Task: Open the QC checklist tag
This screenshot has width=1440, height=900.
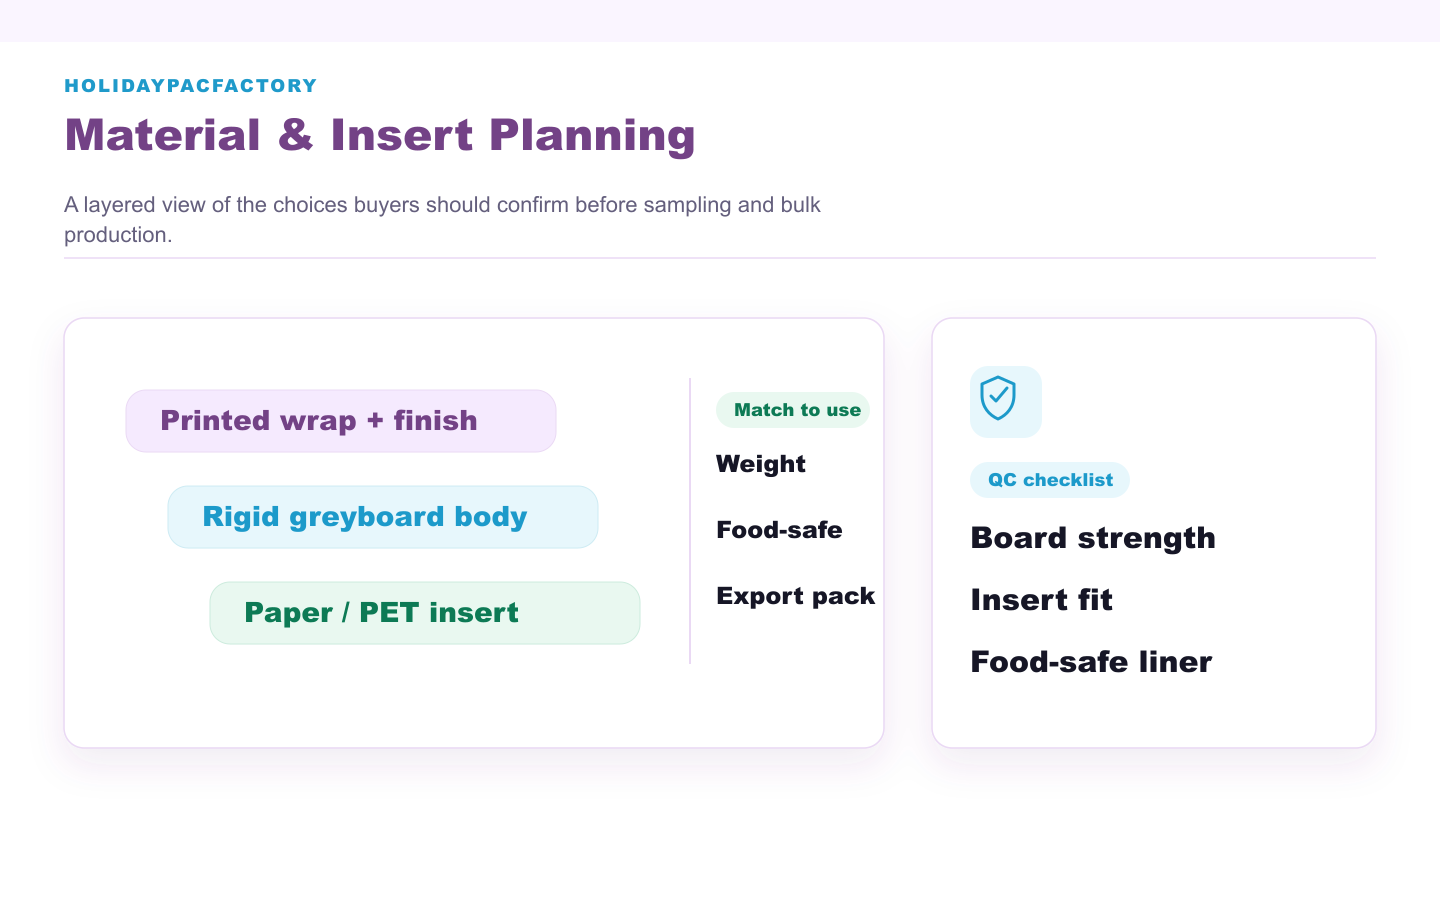Action: tap(1050, 480)
